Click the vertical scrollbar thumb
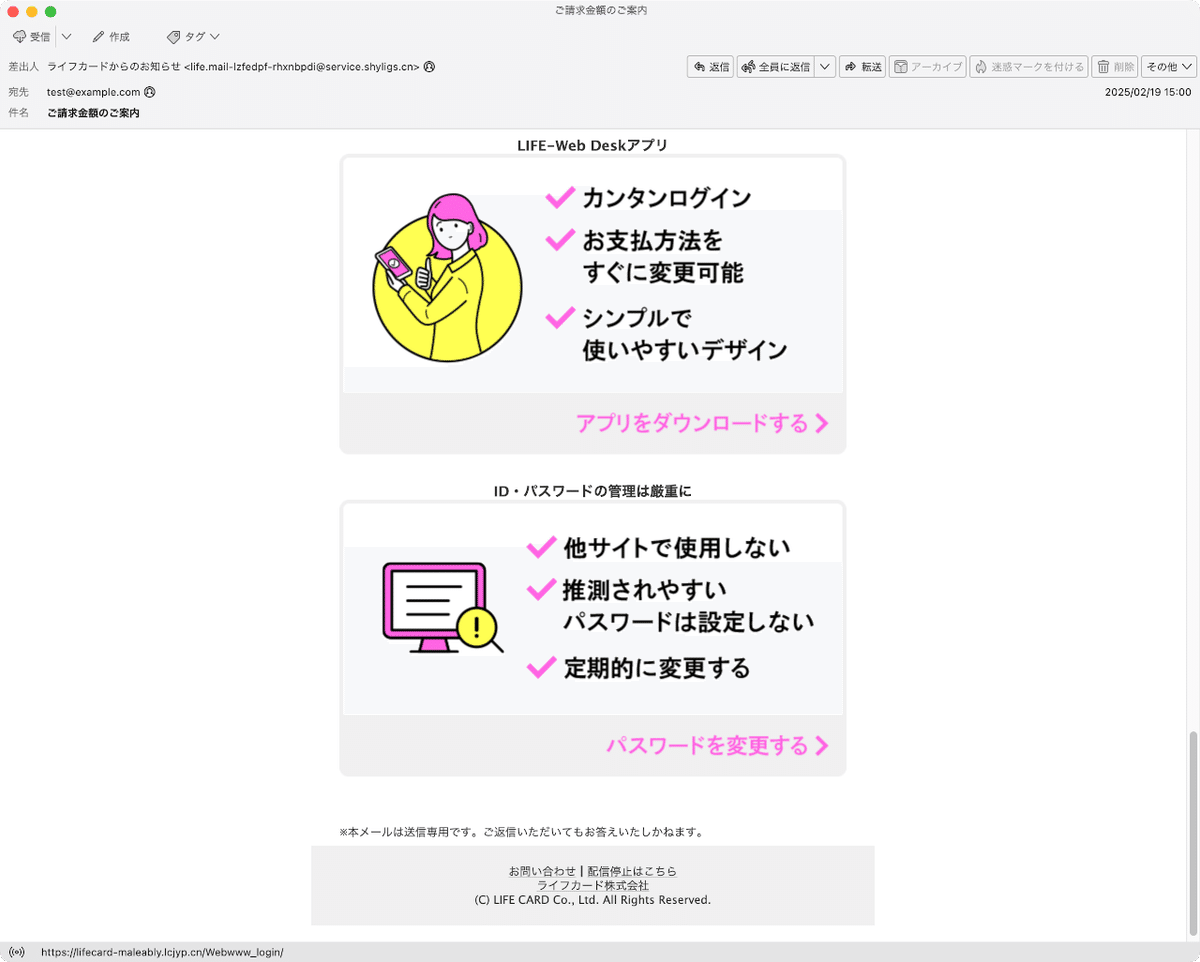This screenshot has width=1200, height=962. tap(1191, 832)
